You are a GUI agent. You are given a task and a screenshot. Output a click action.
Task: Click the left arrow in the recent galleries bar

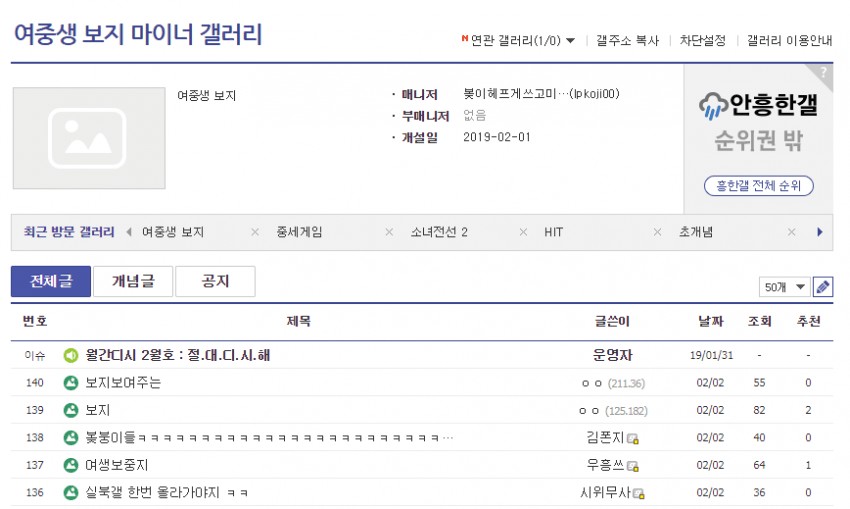[128, 232]
